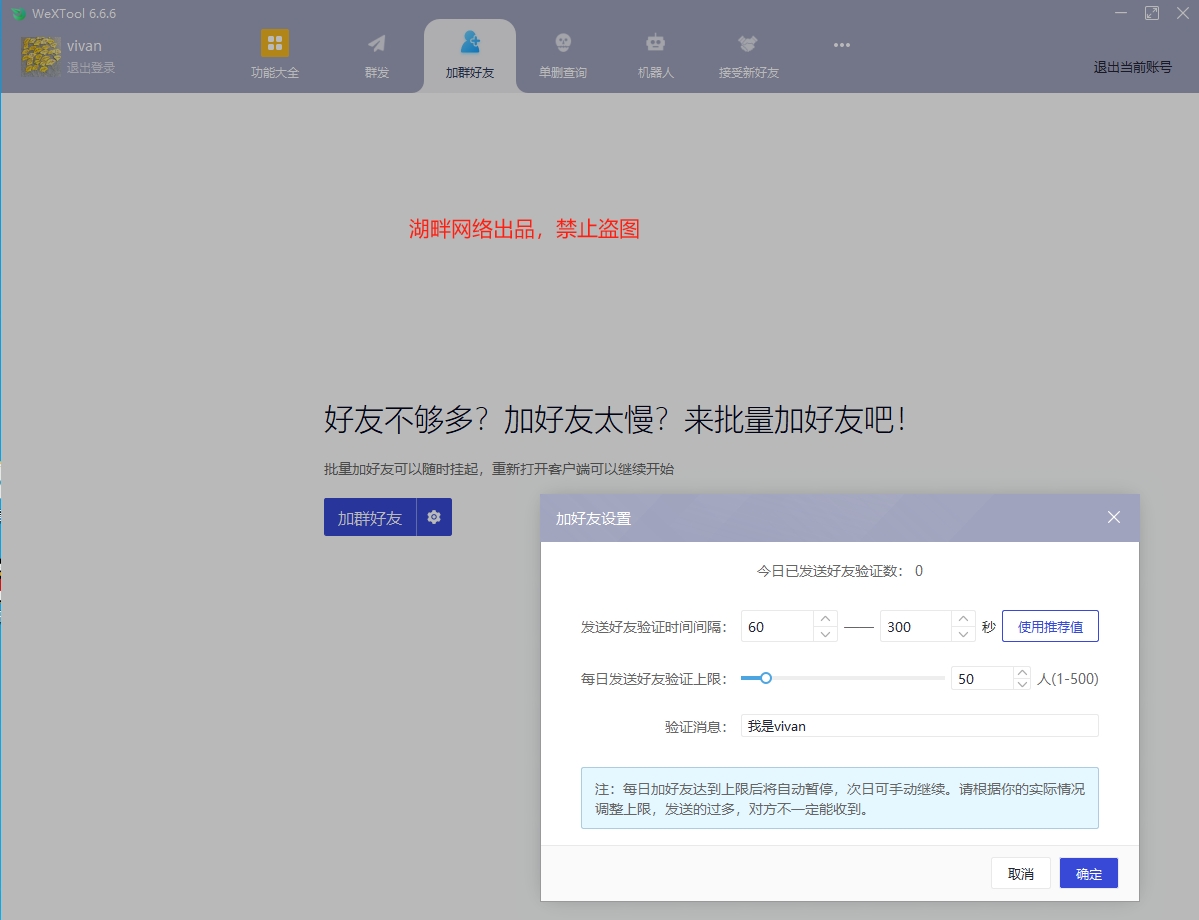Confirm settings with the 确定 button
The image size is (1199, 920).
click(x=1088, y=872)
